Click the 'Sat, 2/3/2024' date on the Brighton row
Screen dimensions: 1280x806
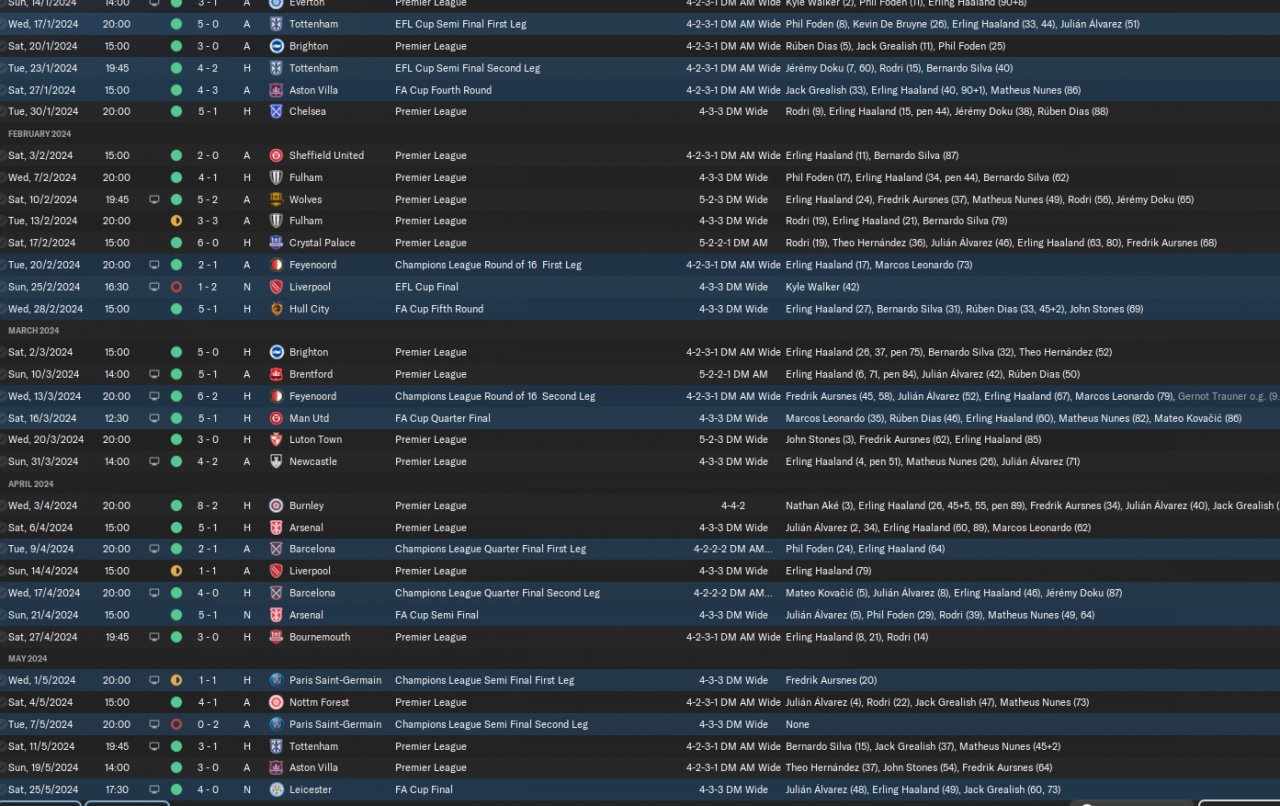coord(40,352)
